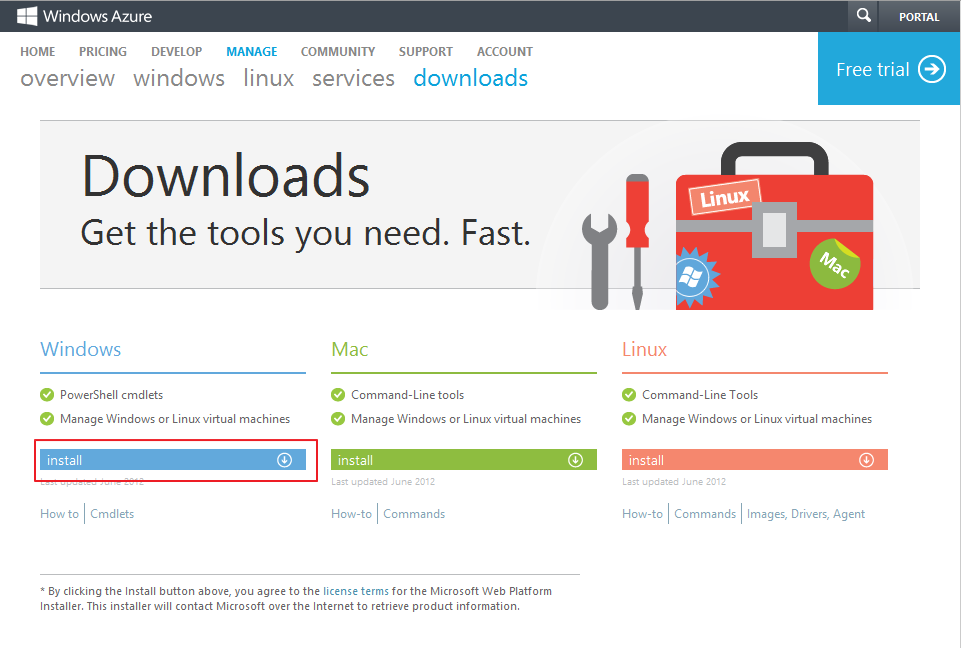Click the download arrow on Mac install
The height and width of the screenshot is (648, 961).
pos(575,460)
